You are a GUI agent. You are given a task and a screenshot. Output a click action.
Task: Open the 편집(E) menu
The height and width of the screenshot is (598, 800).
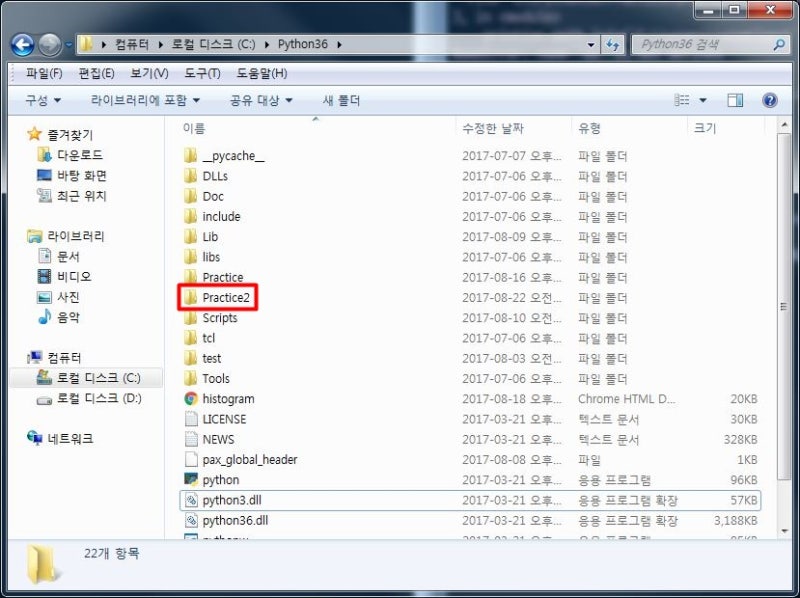[x=96, y=73]
